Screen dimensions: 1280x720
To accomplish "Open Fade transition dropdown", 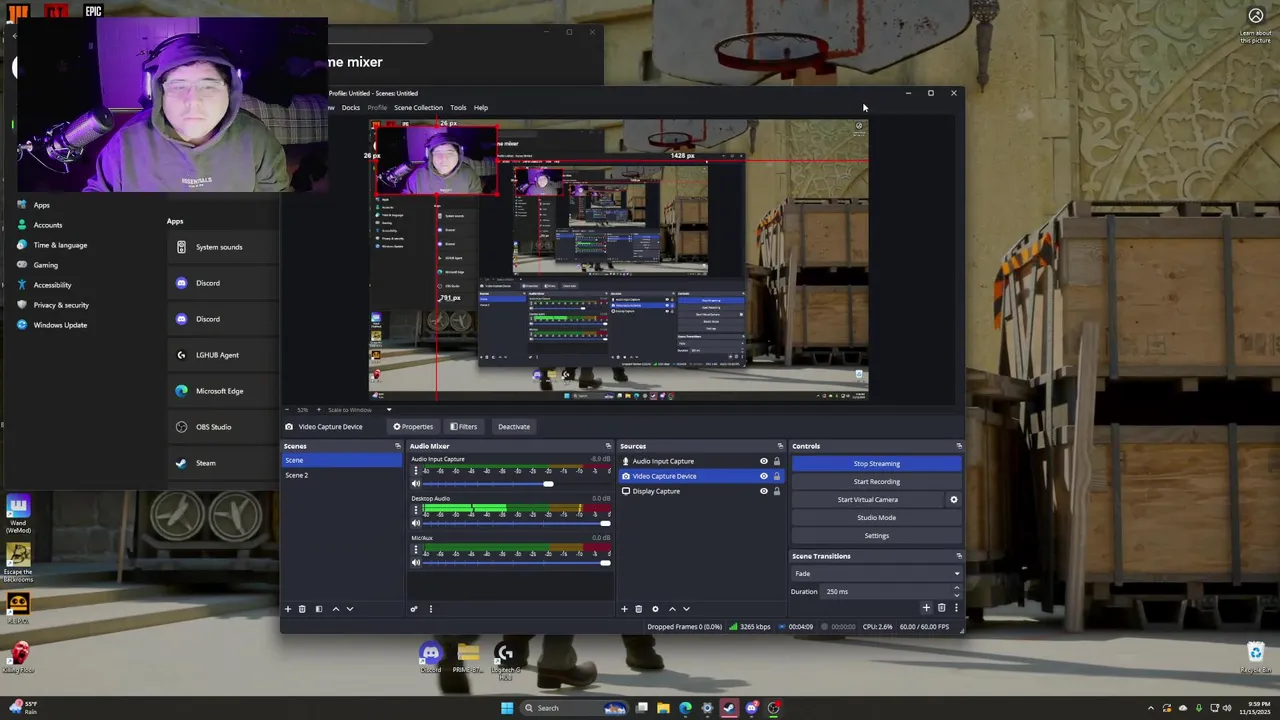I will [877, 574].
